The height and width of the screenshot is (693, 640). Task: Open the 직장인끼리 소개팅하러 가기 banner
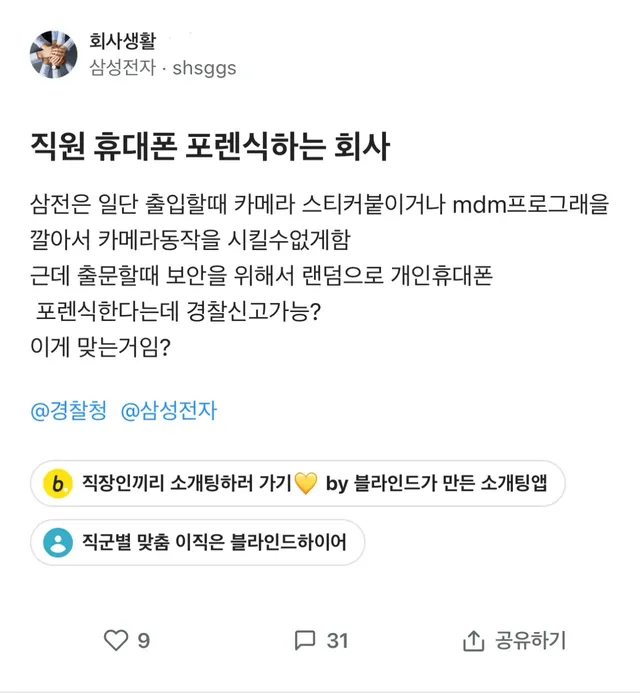point(298,484)
